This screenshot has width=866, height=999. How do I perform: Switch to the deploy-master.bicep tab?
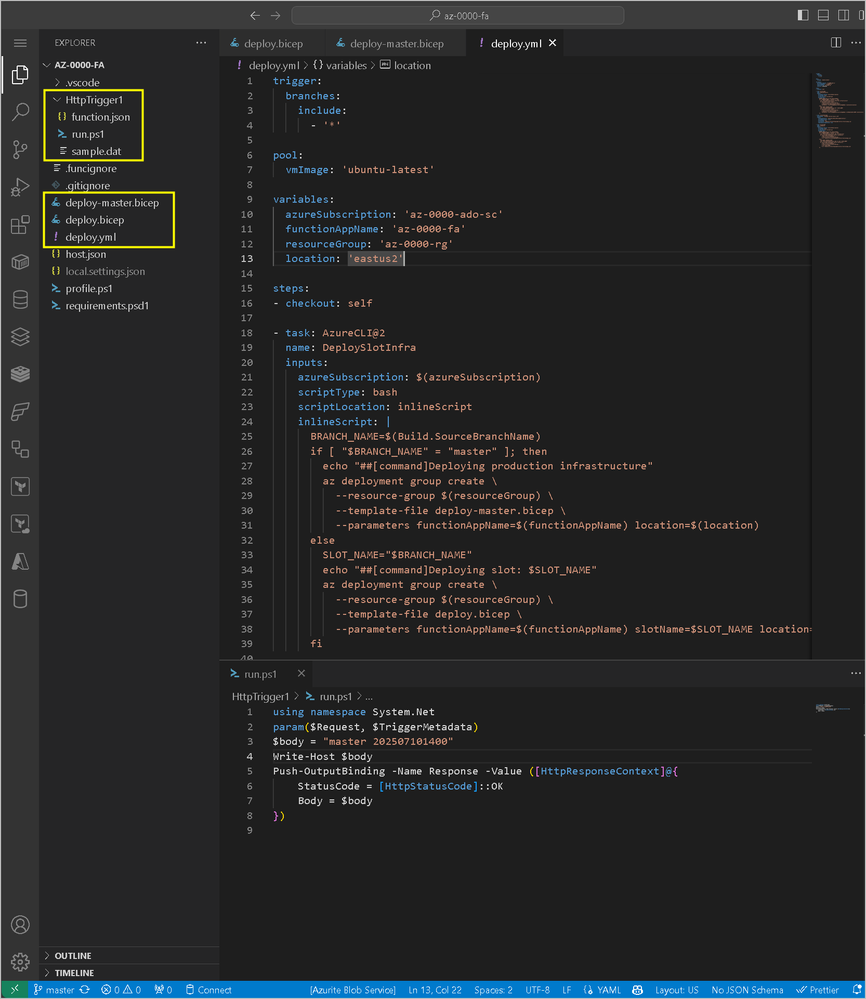tap(390, 43)
